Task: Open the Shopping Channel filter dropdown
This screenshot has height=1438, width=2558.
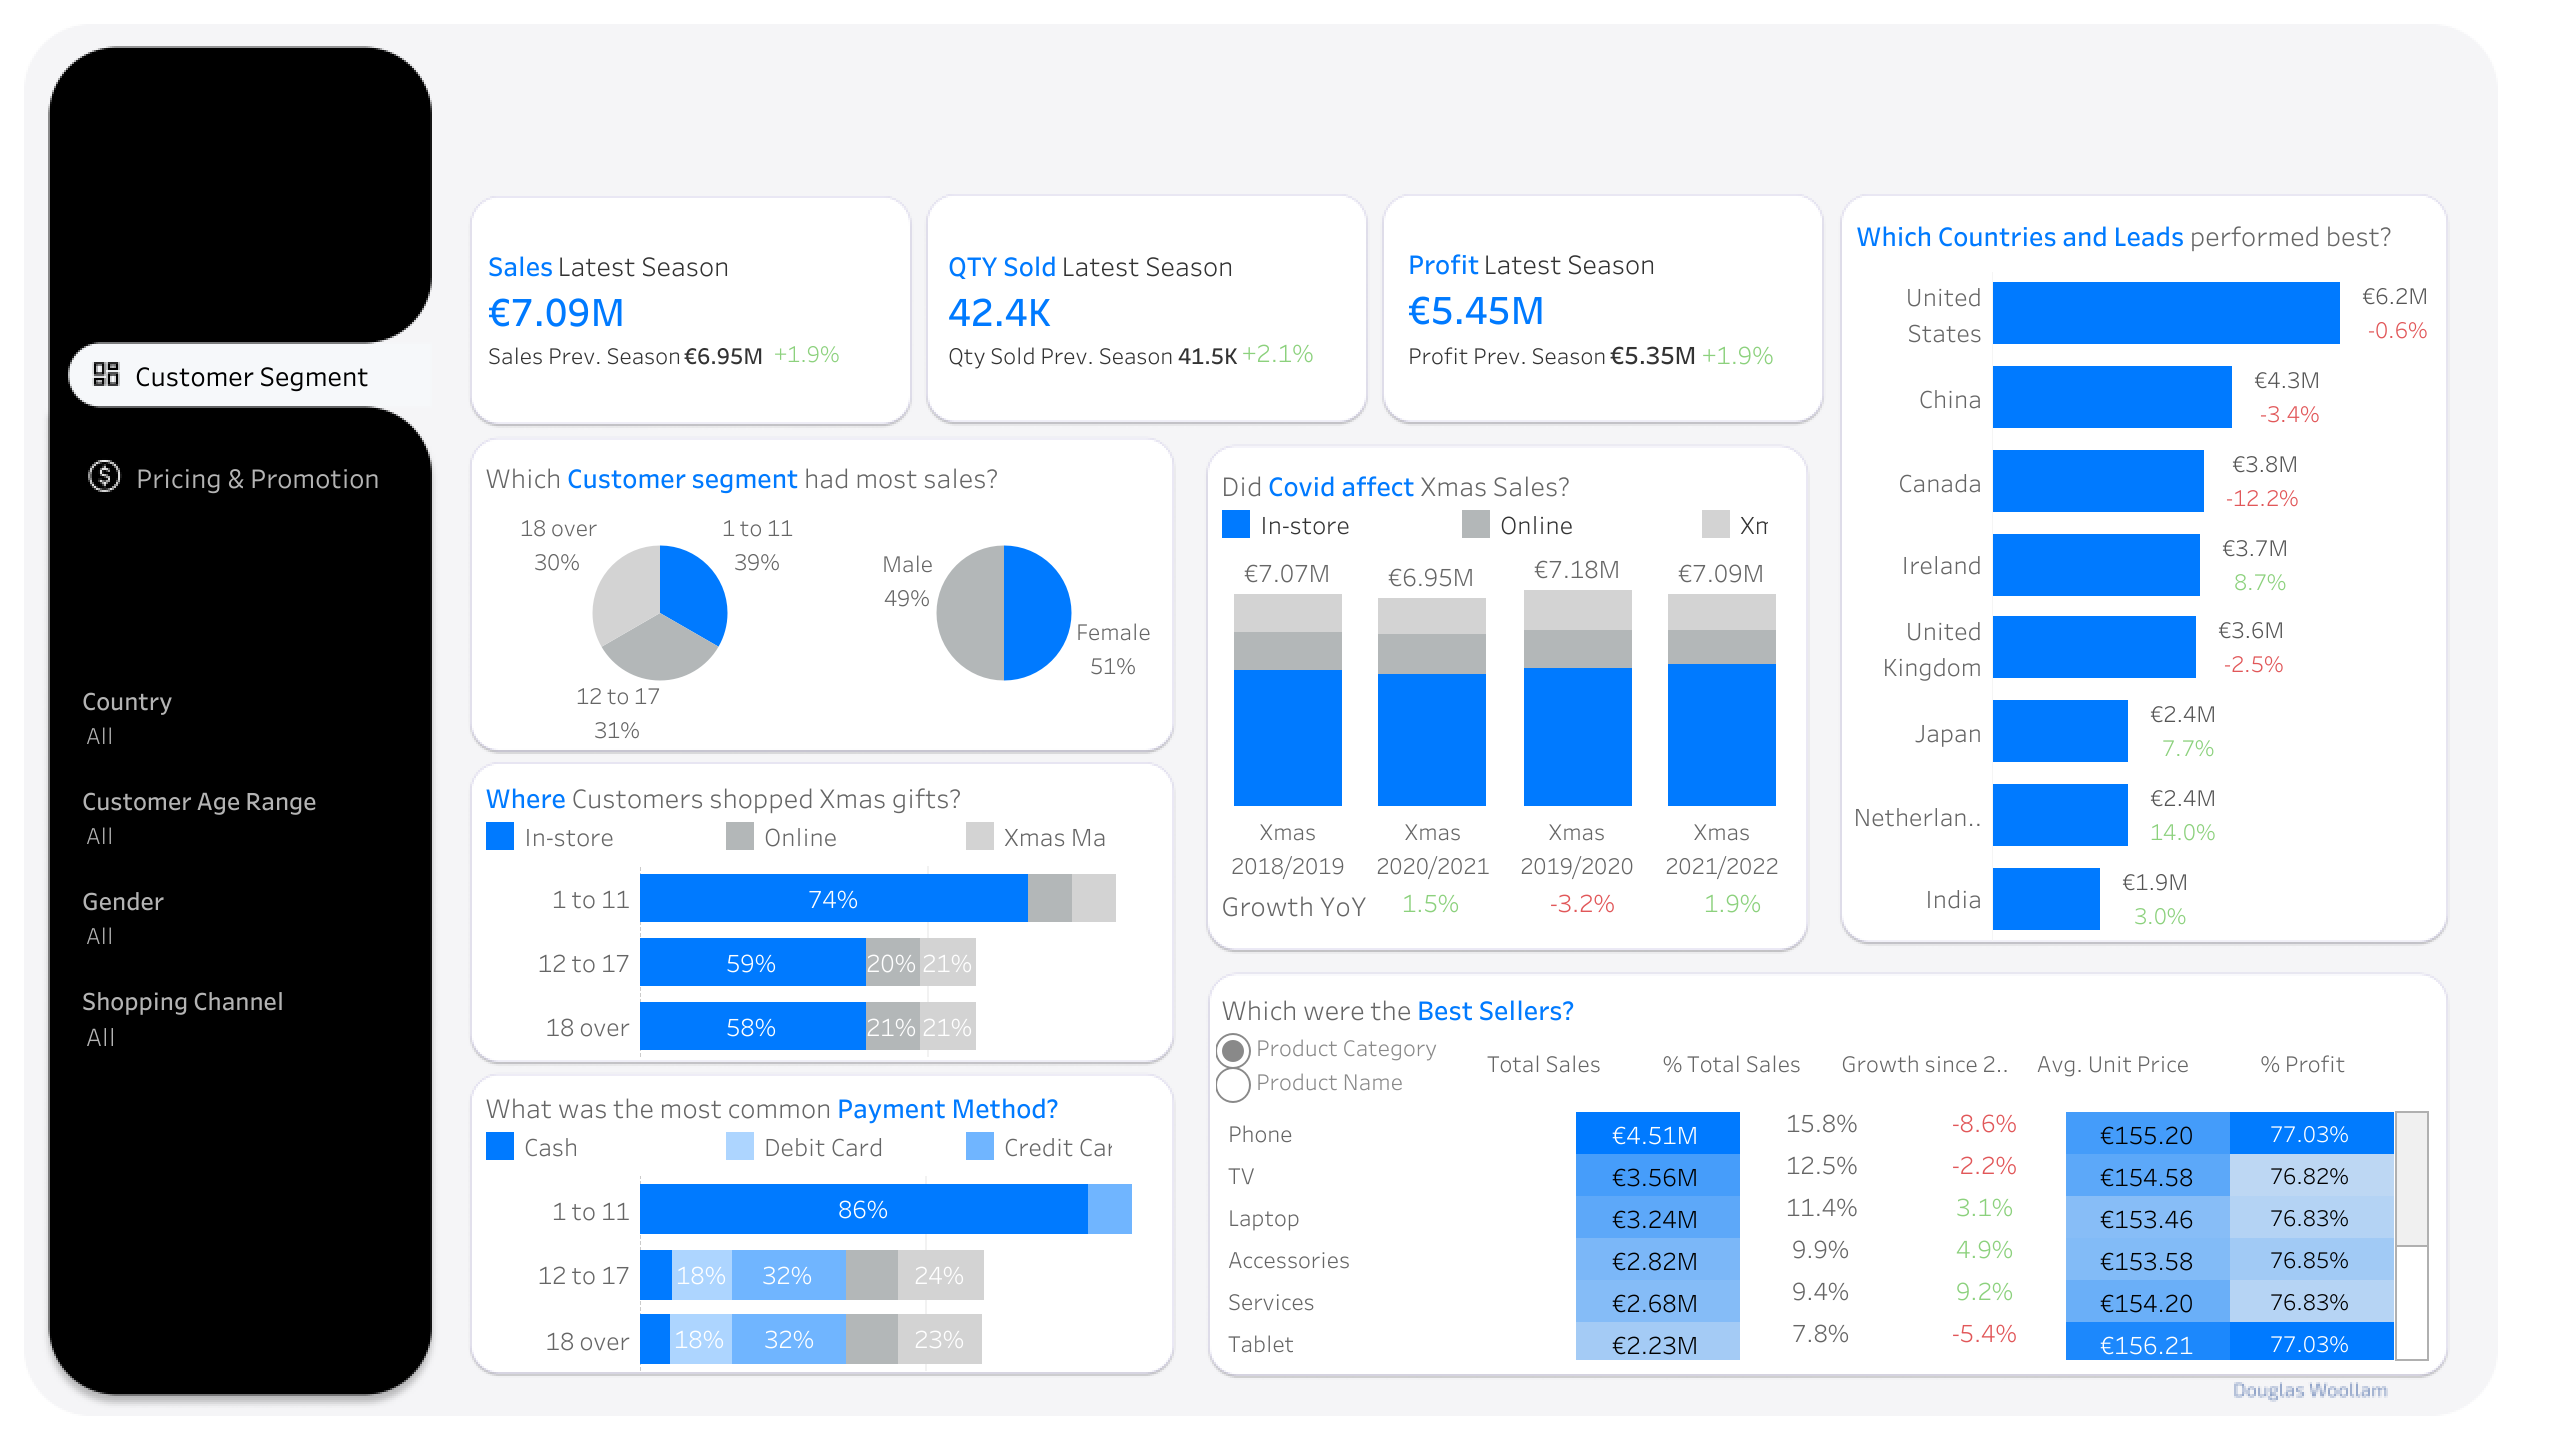Action: tap(100, 1038)
